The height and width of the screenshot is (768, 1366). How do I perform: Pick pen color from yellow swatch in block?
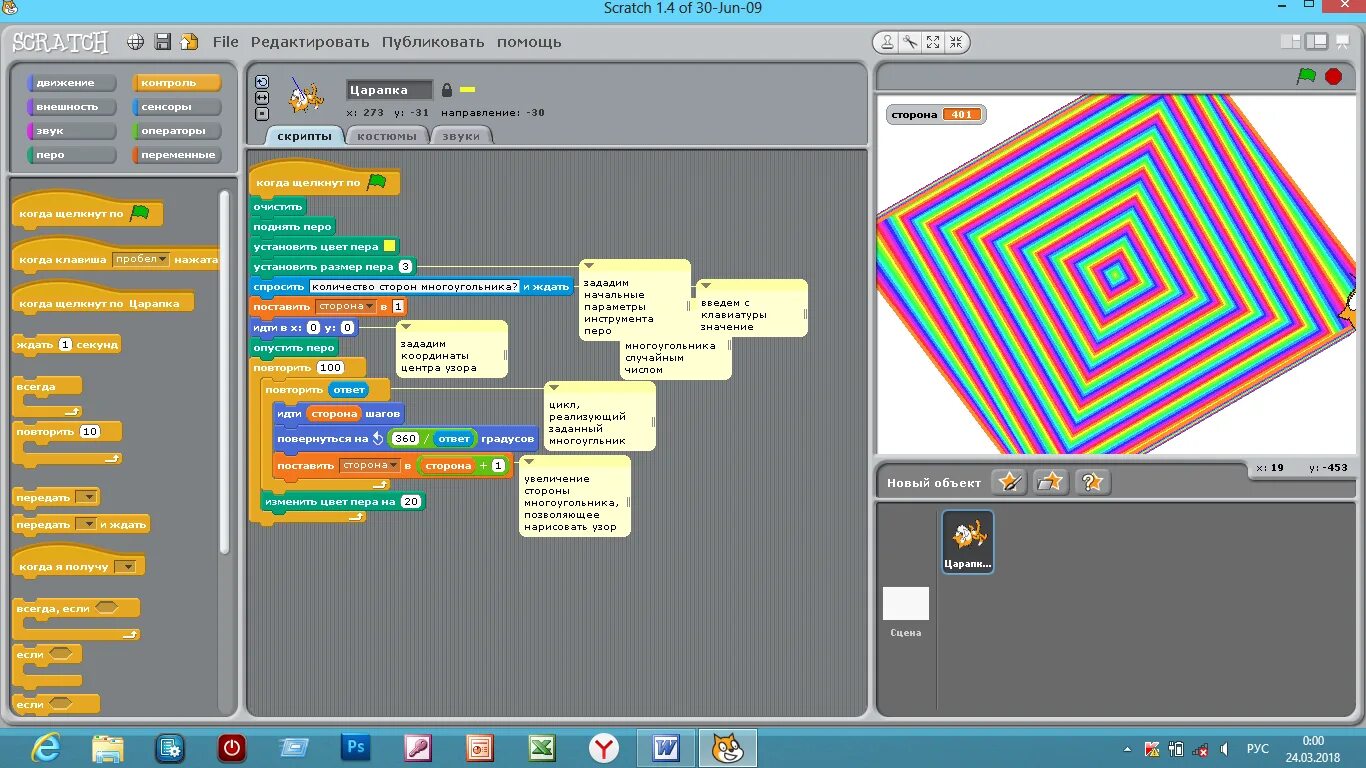click(x=389, y=246)
